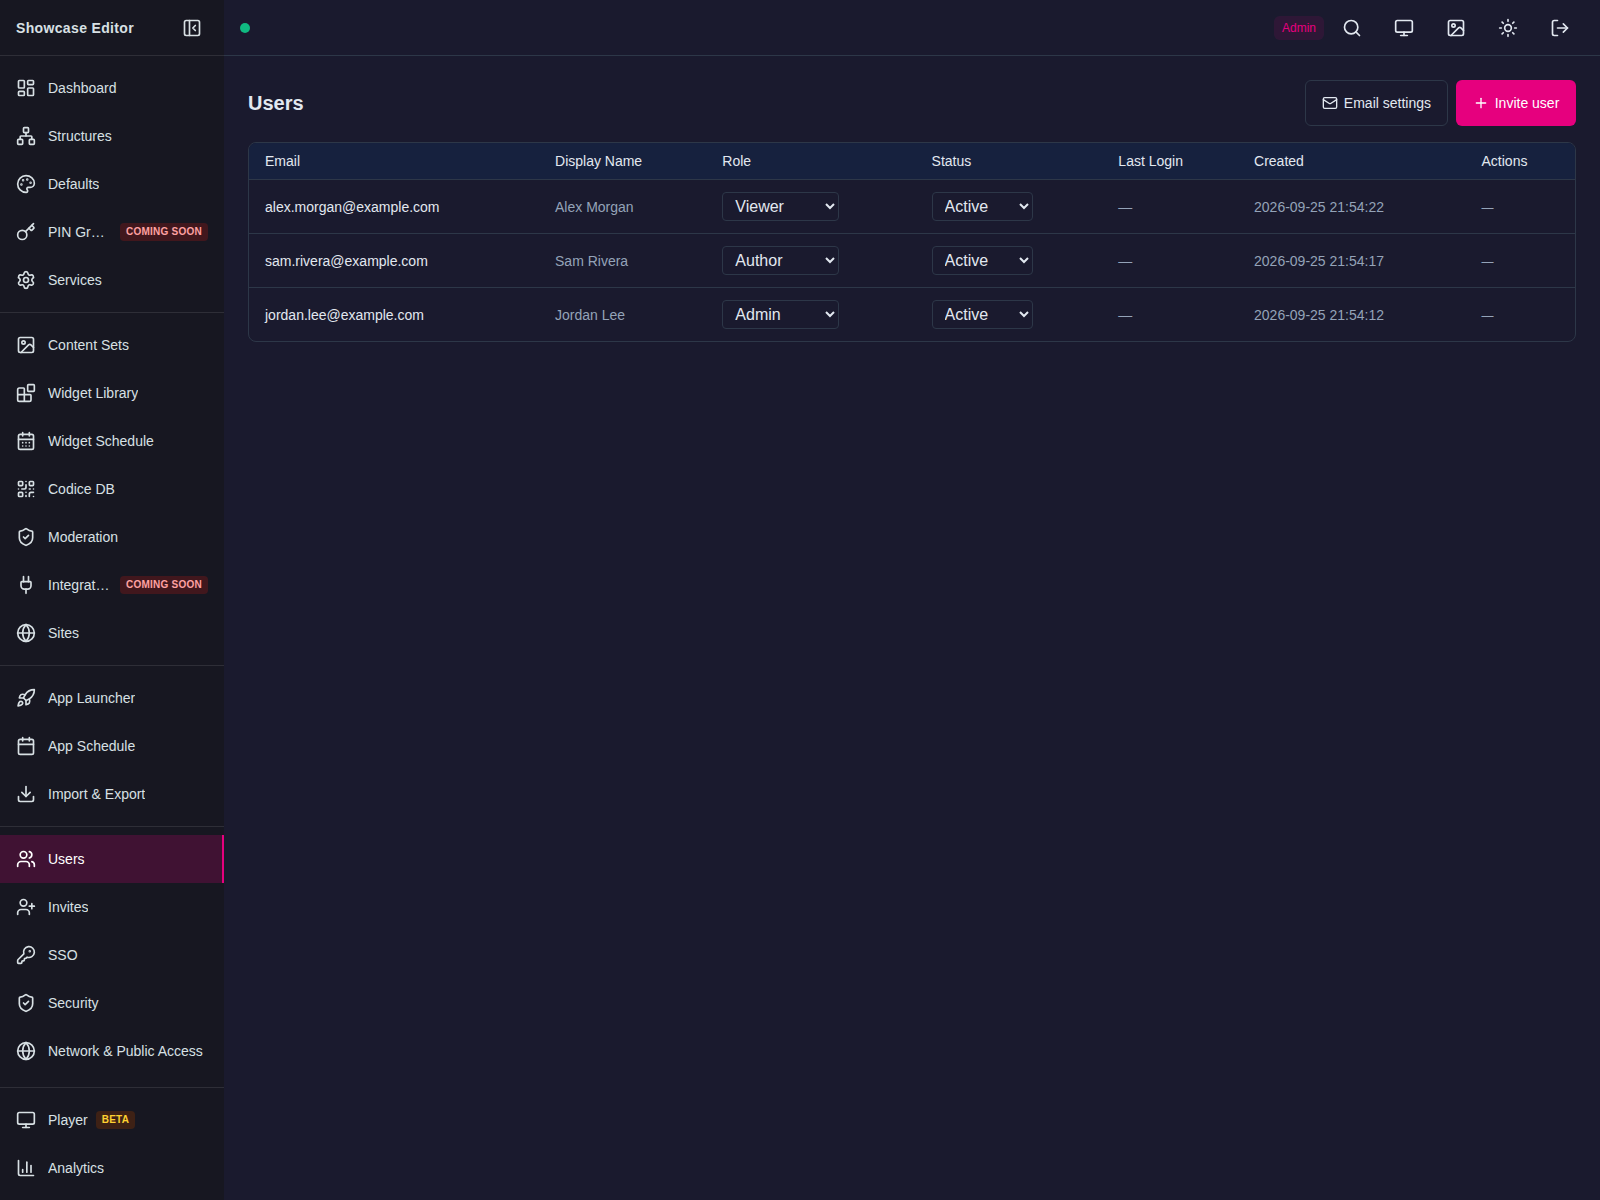1600x1200 pixels.
Task: Click the green status indicator dot
Action: [x=245, y=28]
